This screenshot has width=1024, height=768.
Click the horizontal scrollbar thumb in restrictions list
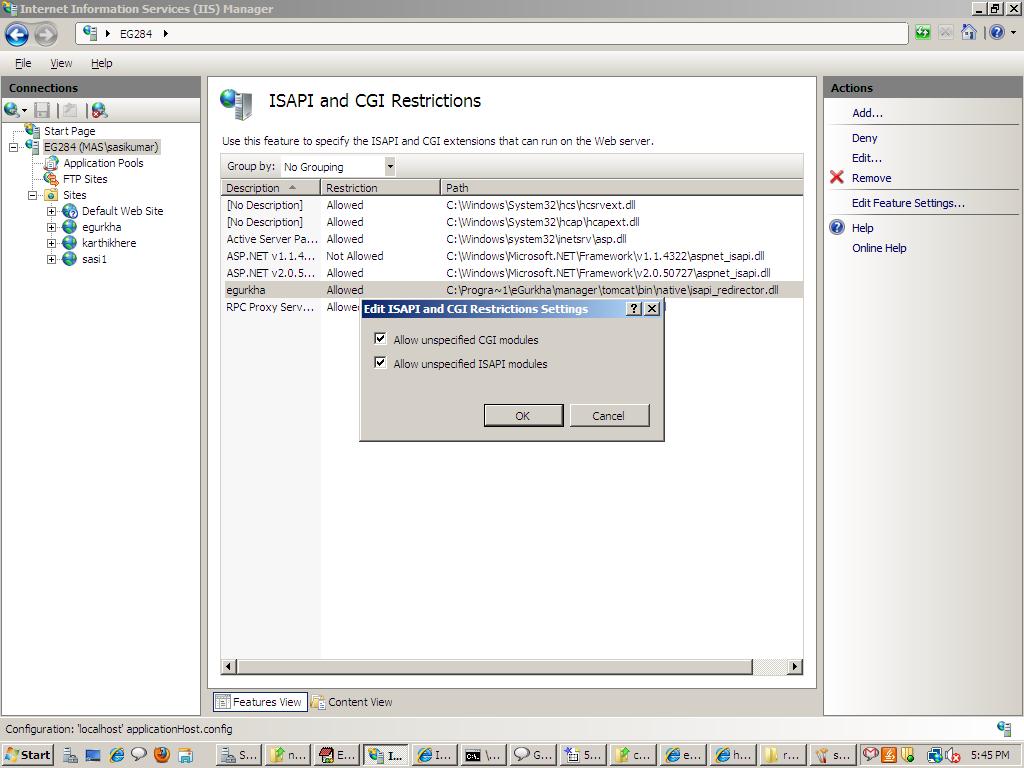(x=494, y=667)
